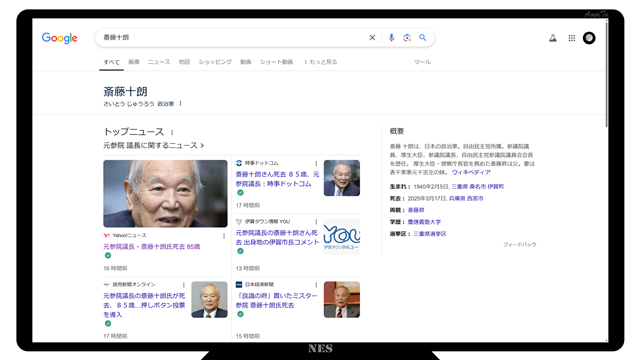The width and height of the screenshot is (640, 360).
Task: Start voice search with the microphone icon
Action: coord(391,38)
